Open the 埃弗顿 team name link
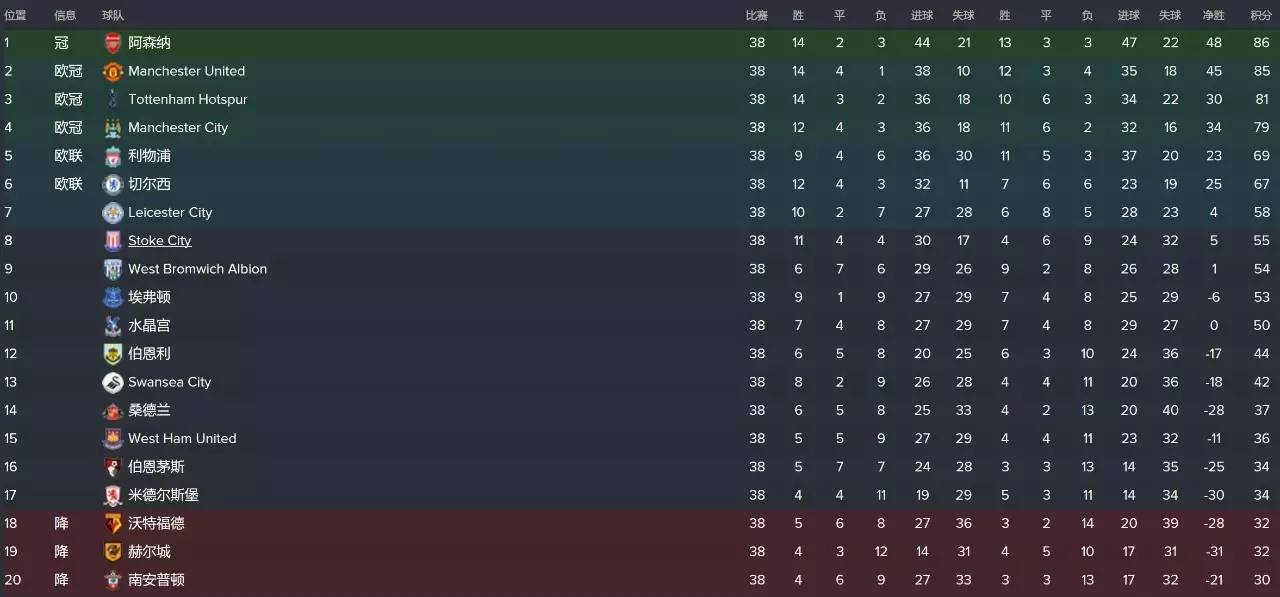This screenshot has width=1280, height=597. click(x=149, y=297)
